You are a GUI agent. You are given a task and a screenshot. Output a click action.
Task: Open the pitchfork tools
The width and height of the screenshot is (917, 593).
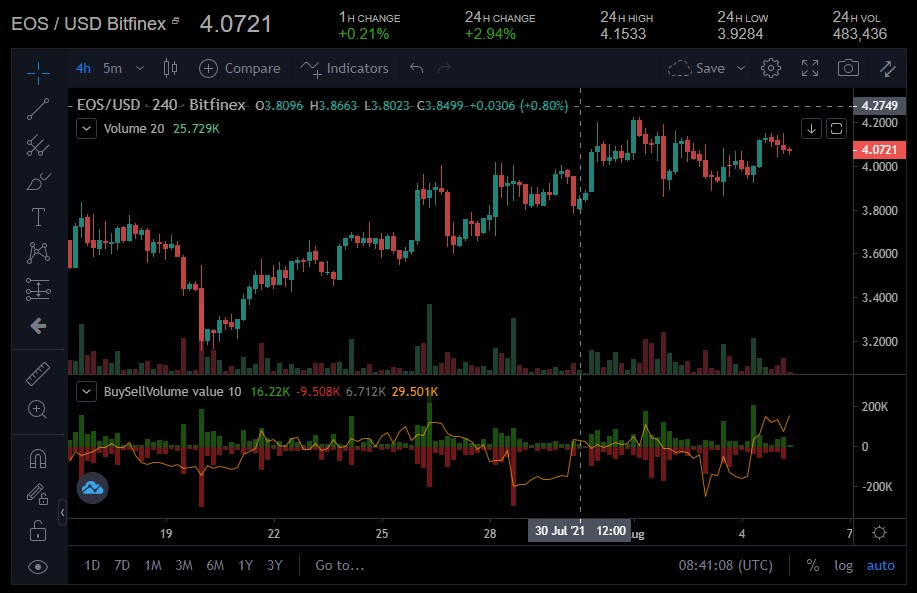[38, 146]
